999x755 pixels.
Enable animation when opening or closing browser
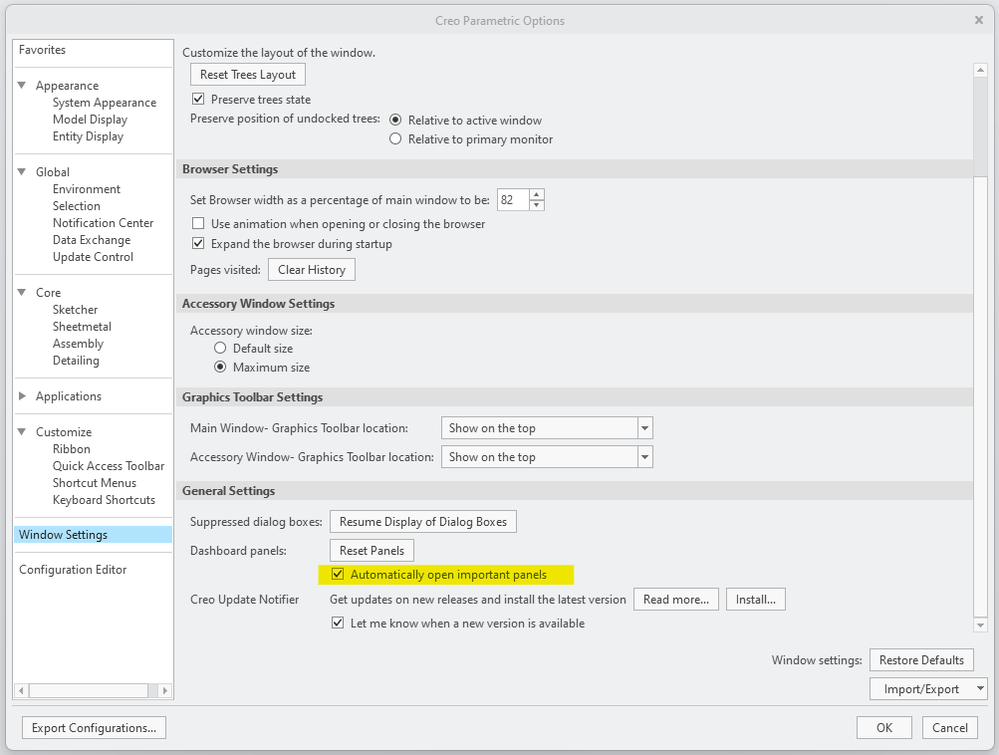click(x=198, y=224)
